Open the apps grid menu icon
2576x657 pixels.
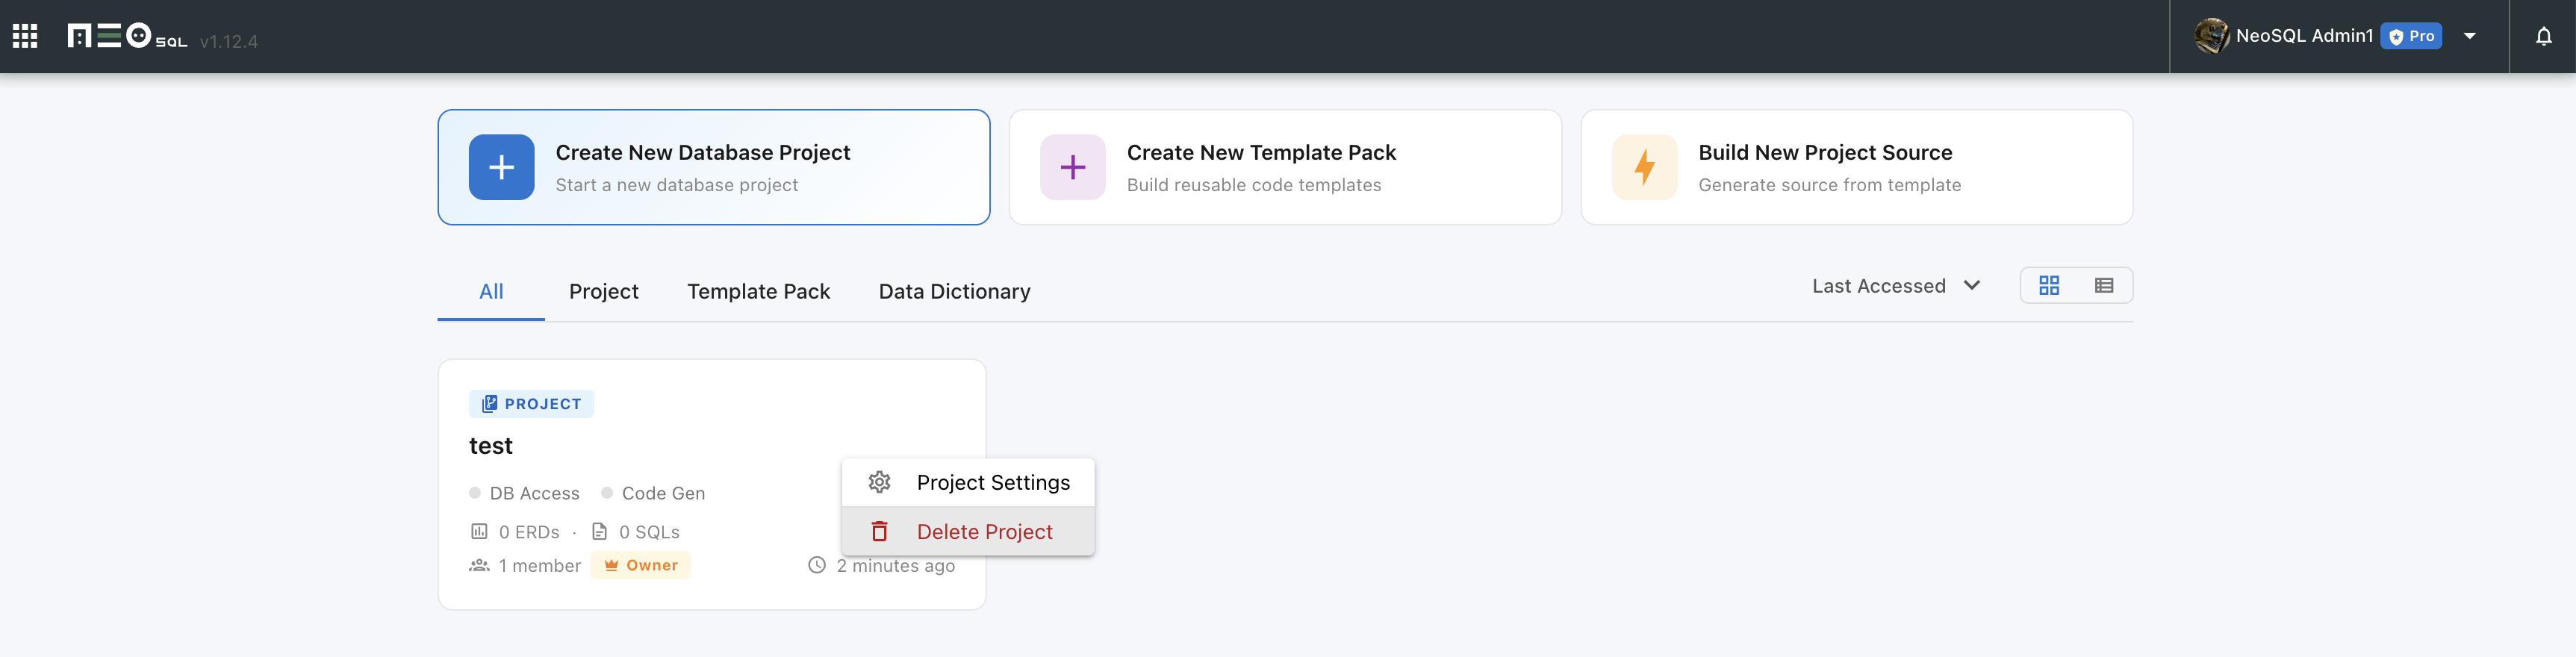coord(25,37)
